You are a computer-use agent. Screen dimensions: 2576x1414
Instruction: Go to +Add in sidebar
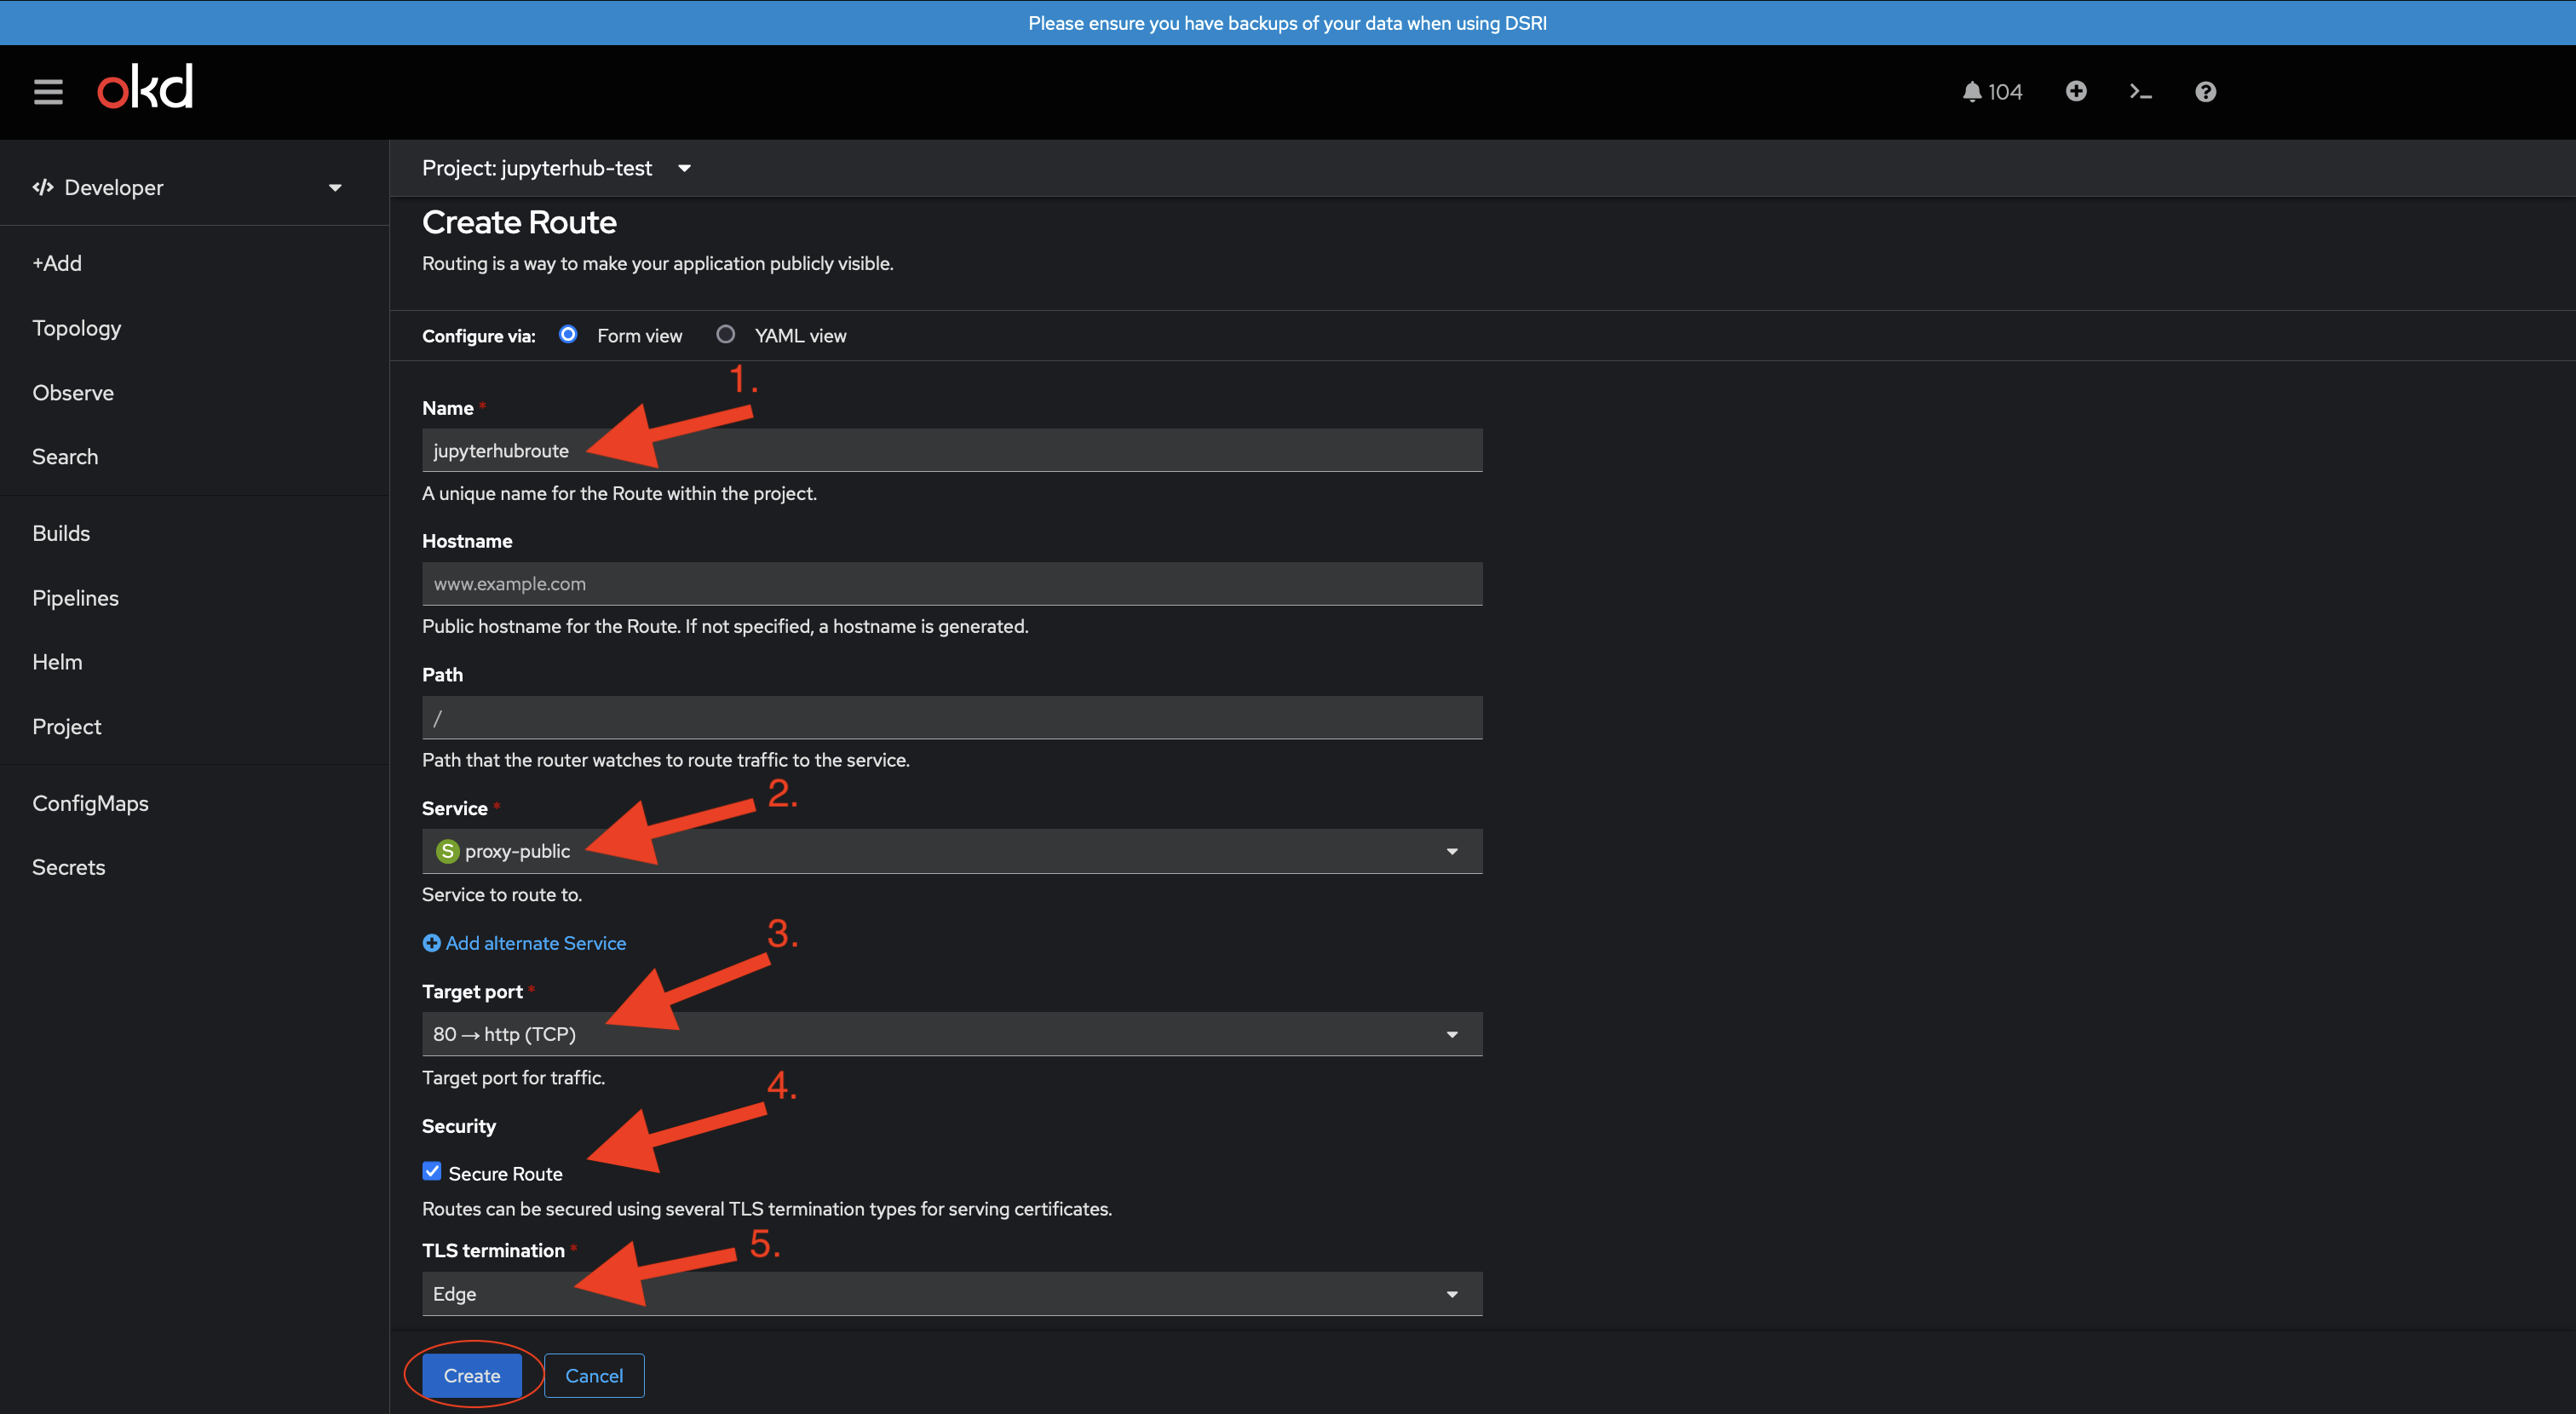coord(57,263)
